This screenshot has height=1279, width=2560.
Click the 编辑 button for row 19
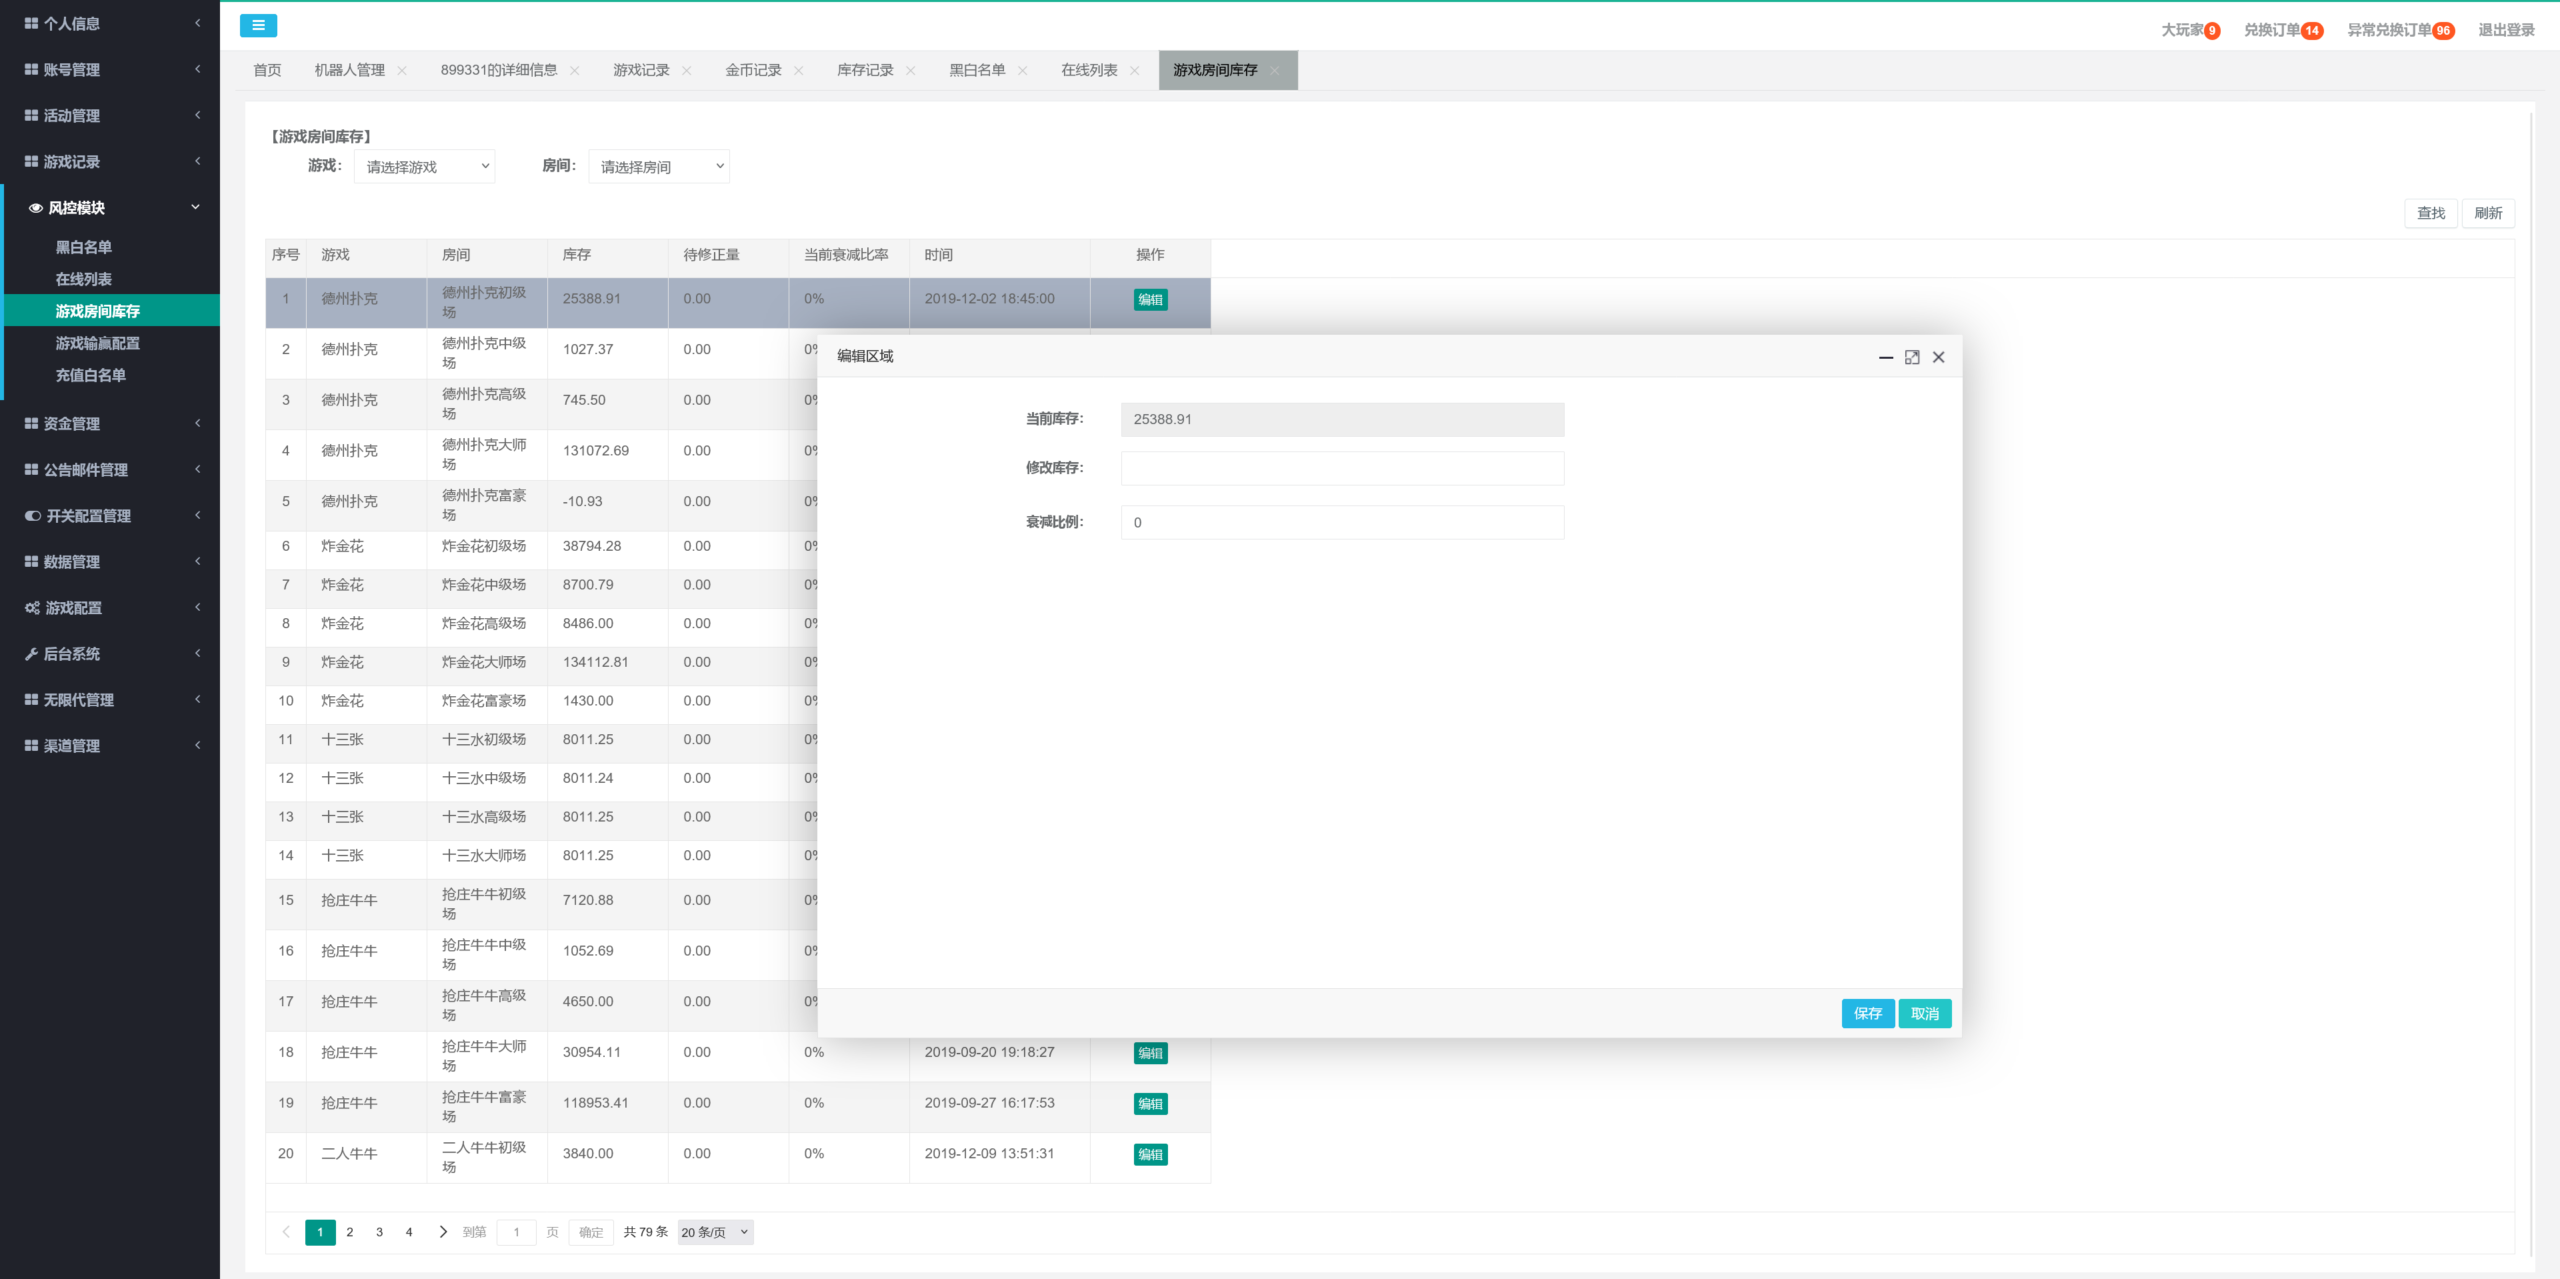click(1150, 1104)
